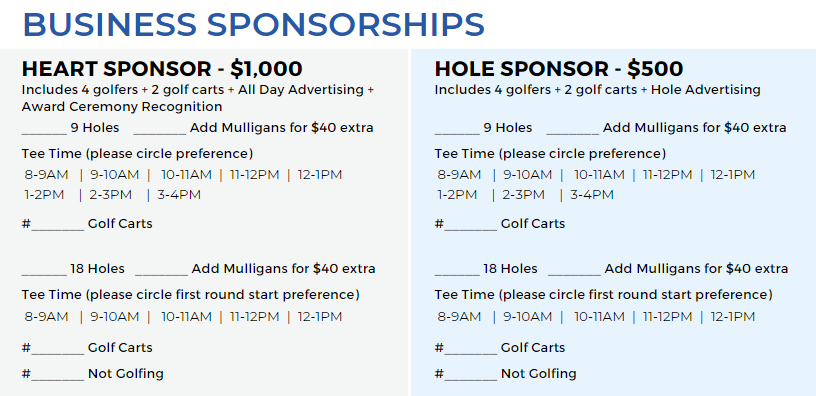Viewport: 816px width, 396px height.
Task: Click Not Golfing number field under Hole Sponsor
Action: point(470,377)
